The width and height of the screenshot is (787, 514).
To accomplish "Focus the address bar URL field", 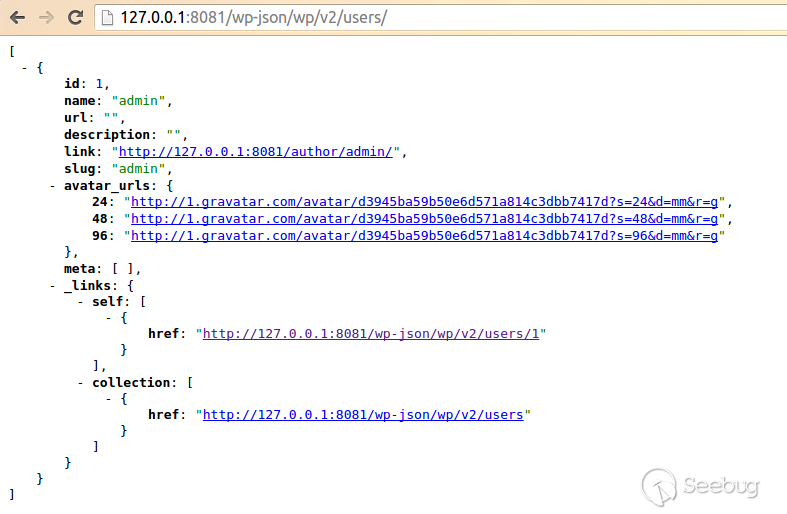I will coord(441,18).
